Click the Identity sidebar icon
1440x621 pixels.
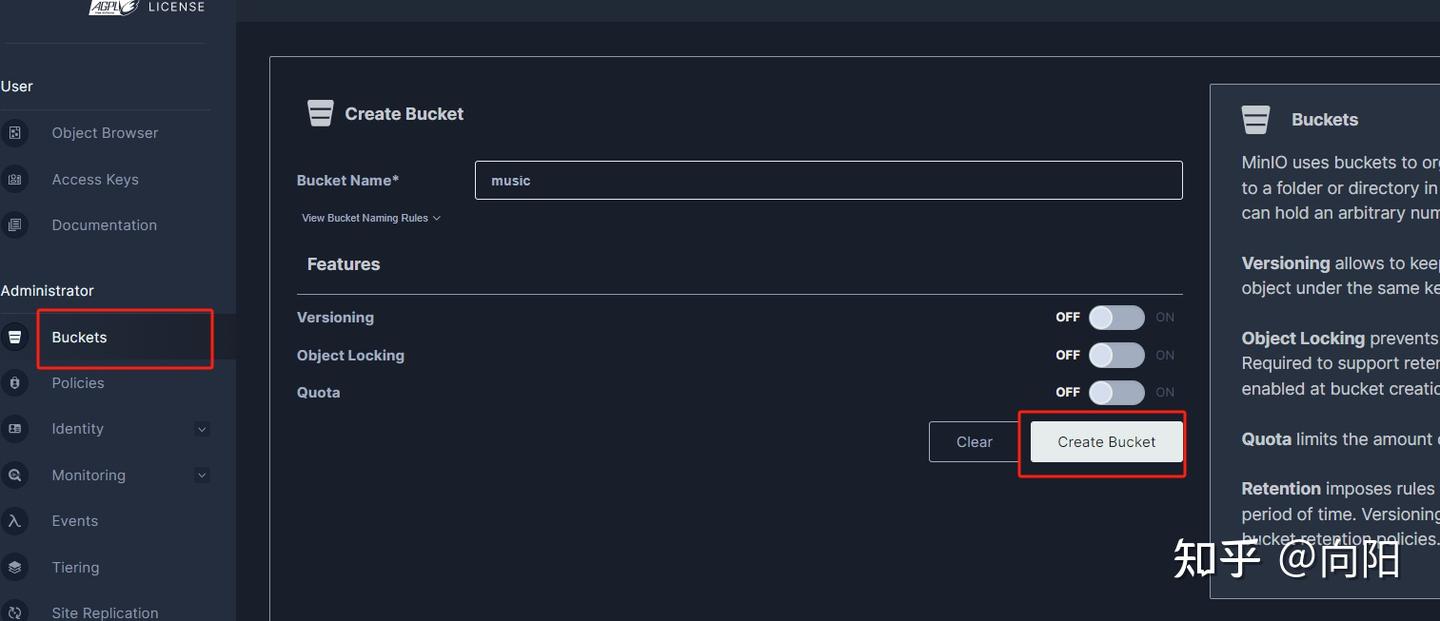[14, 429]
